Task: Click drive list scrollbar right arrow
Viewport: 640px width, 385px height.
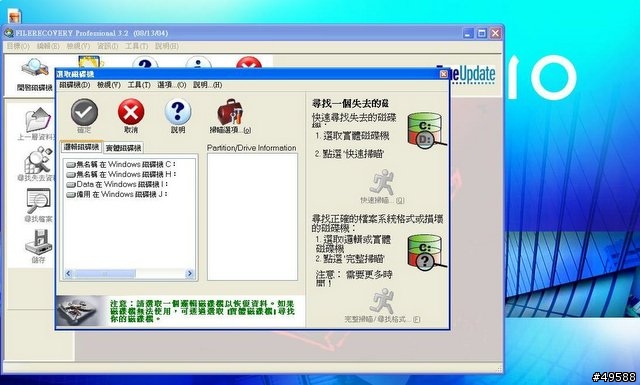Action: pyautogui.click(x=189, y=274)
